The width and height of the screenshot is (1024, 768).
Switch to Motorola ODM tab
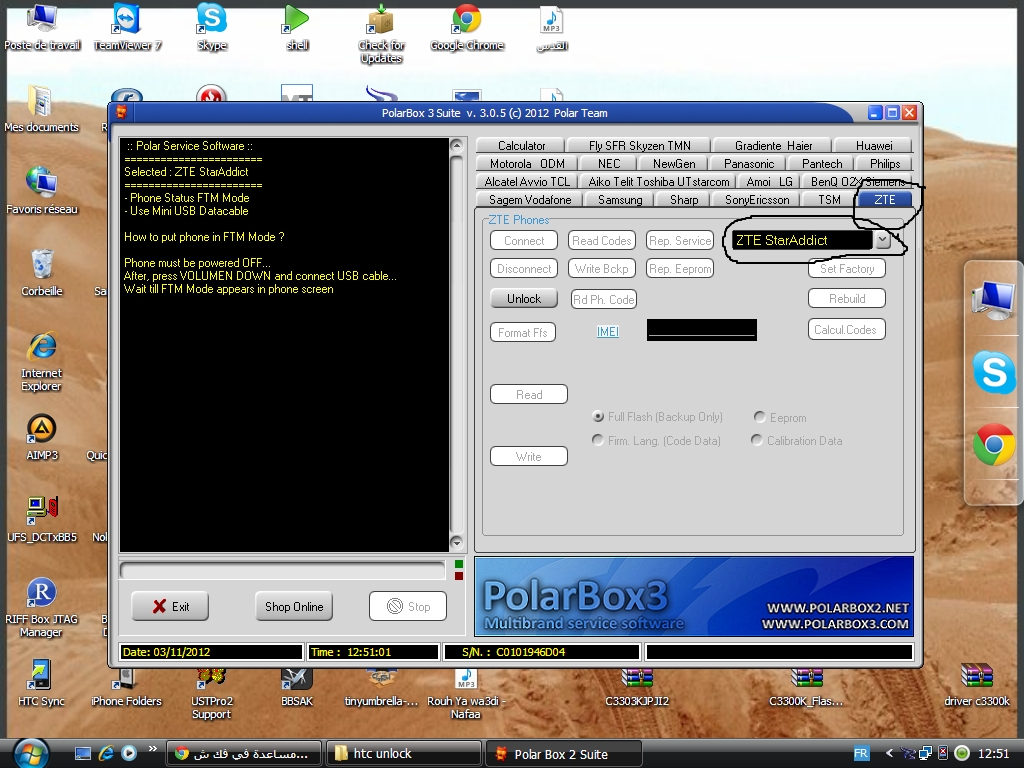527,164
